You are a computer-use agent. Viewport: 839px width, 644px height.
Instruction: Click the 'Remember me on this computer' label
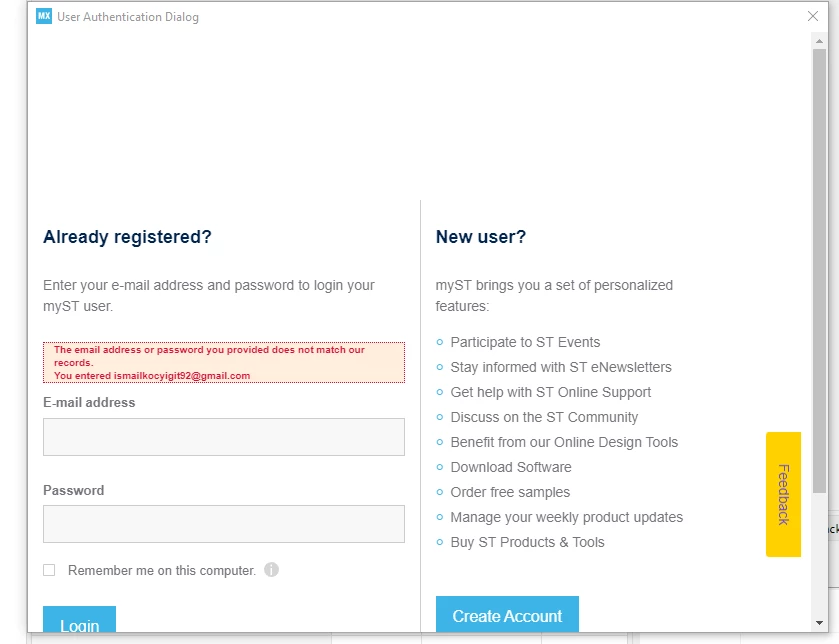162,571
